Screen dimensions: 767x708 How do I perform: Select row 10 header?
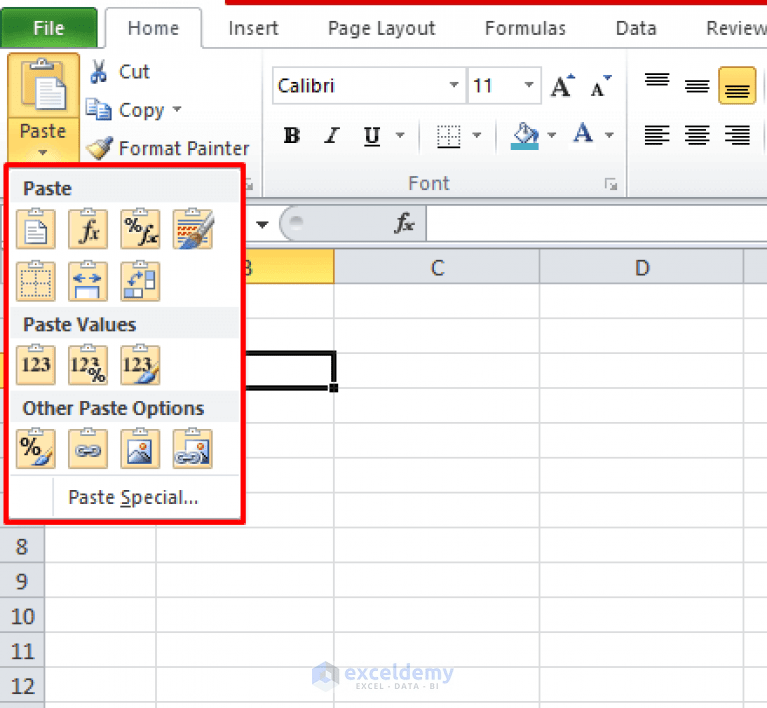point(22,616)
